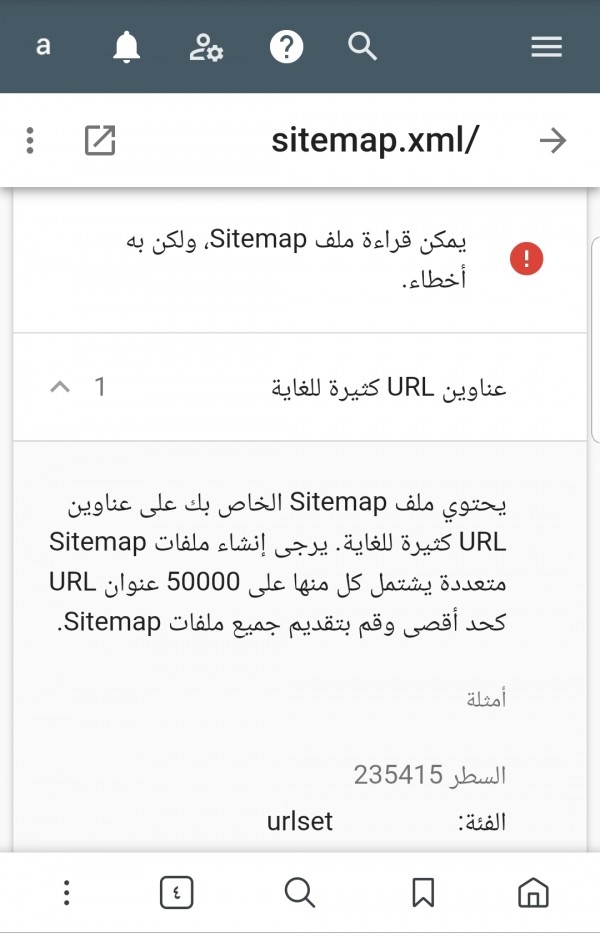
Task: Open the notifications bell
Action: [x=126, y=47]
